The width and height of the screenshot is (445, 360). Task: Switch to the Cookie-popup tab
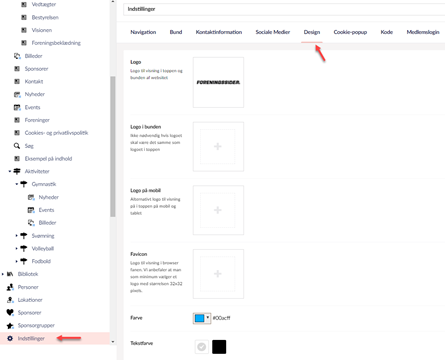(x=350, y=32)
